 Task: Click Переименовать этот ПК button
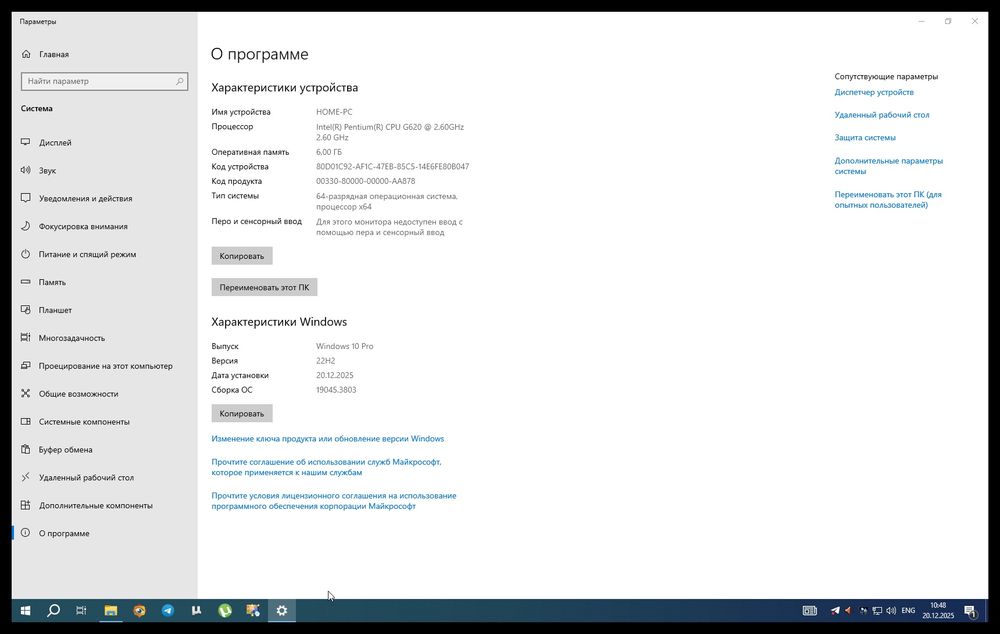[x=264, y=287]
